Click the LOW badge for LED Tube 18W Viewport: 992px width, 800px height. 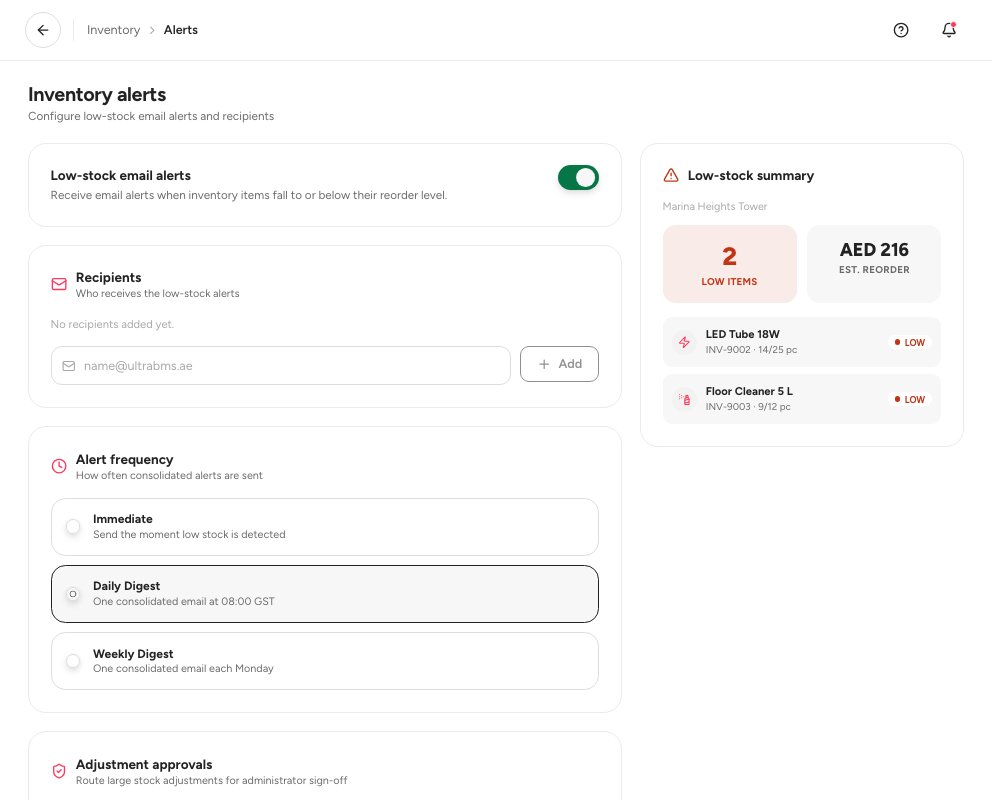click(910, 342)
